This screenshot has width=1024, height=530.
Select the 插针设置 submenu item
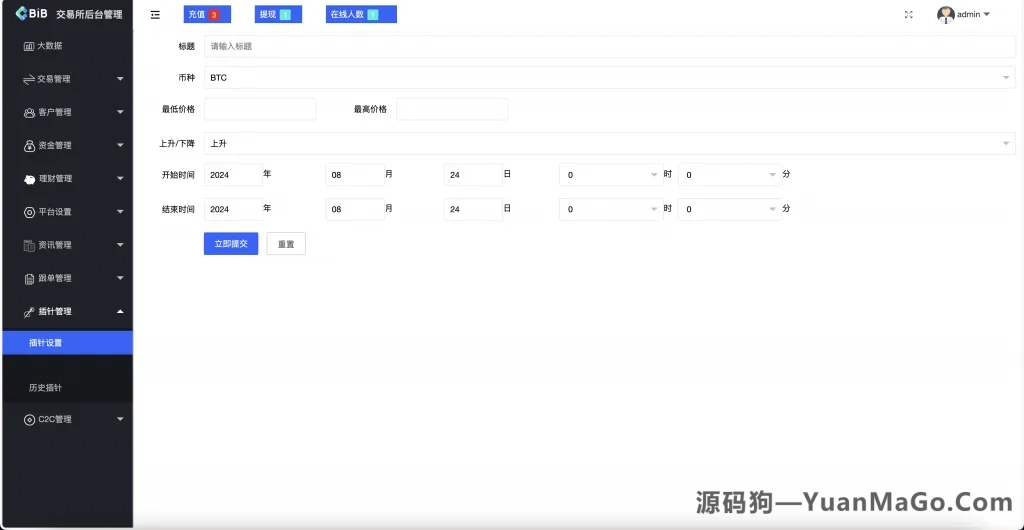(67, 343)
